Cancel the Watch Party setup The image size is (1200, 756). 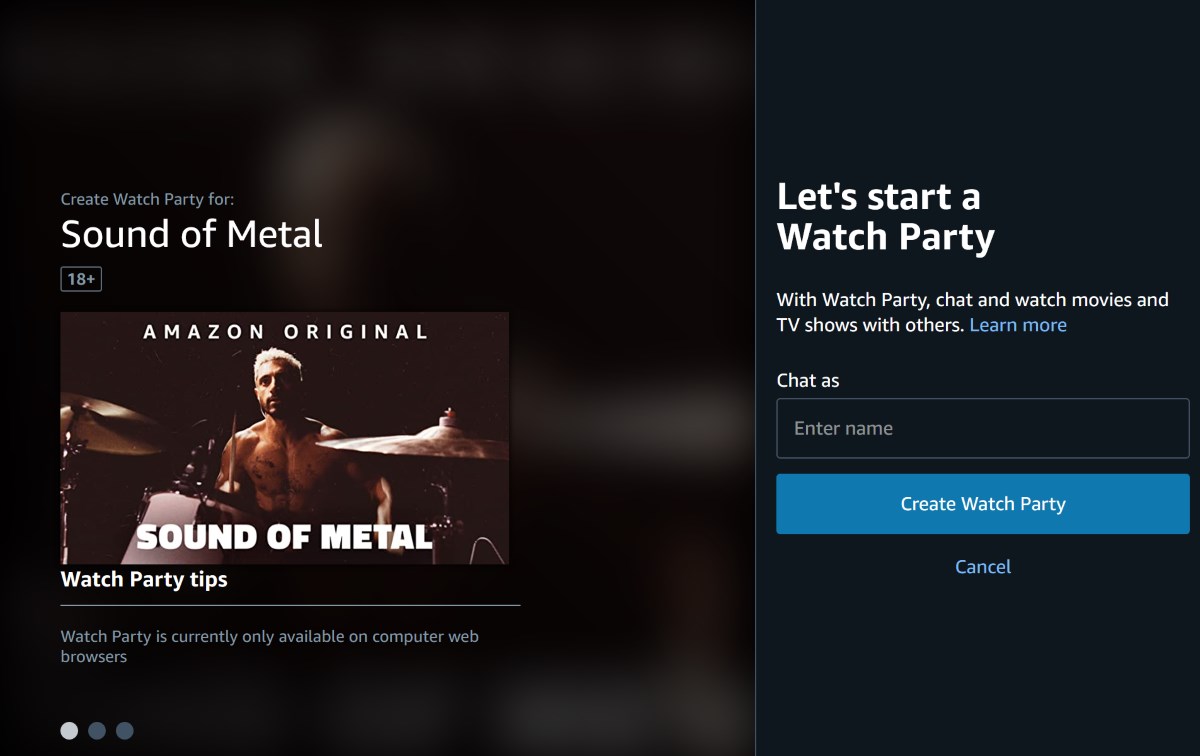tap(982, 566)
